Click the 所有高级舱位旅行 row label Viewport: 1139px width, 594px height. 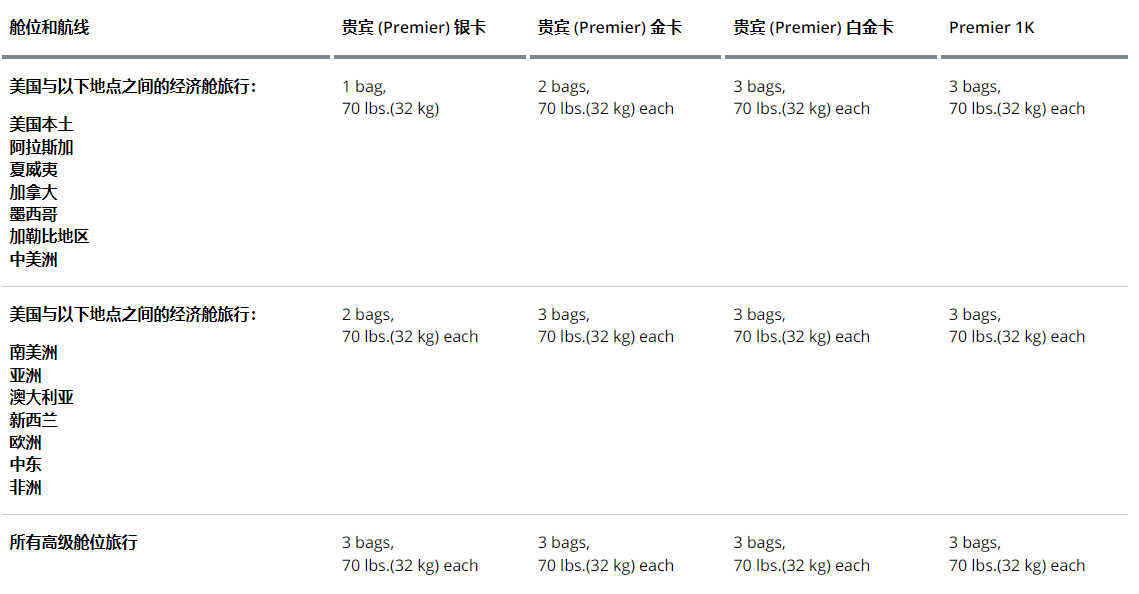coord(73,543)
